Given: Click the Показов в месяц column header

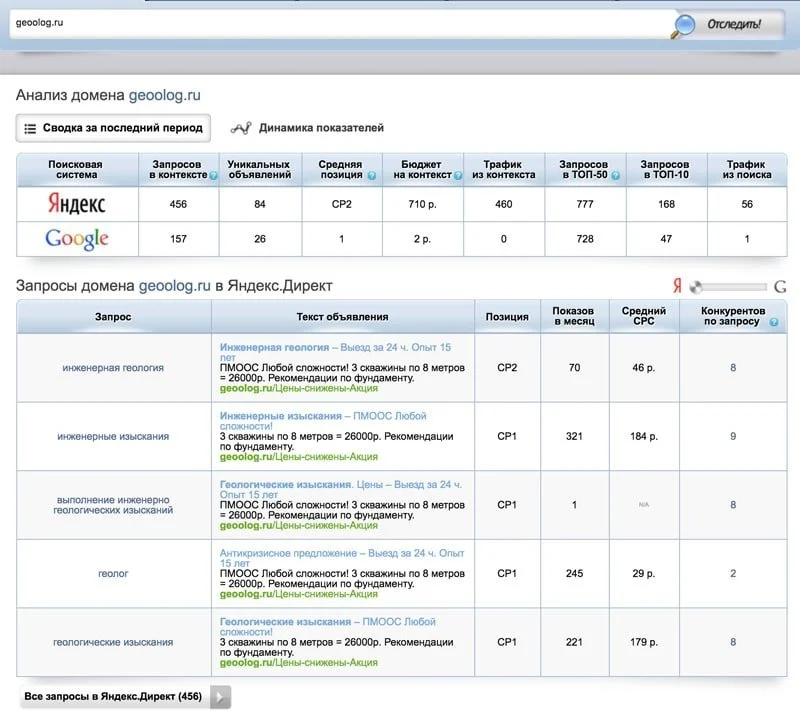Looking at the screenshot, I should click(574, 316).
